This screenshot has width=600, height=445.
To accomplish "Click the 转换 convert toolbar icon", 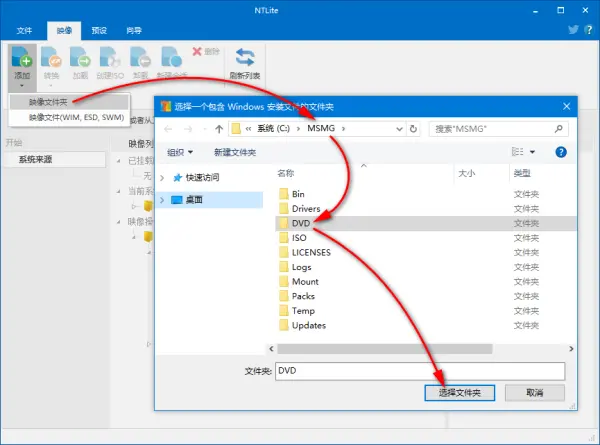I will click(x=51, y=58).
